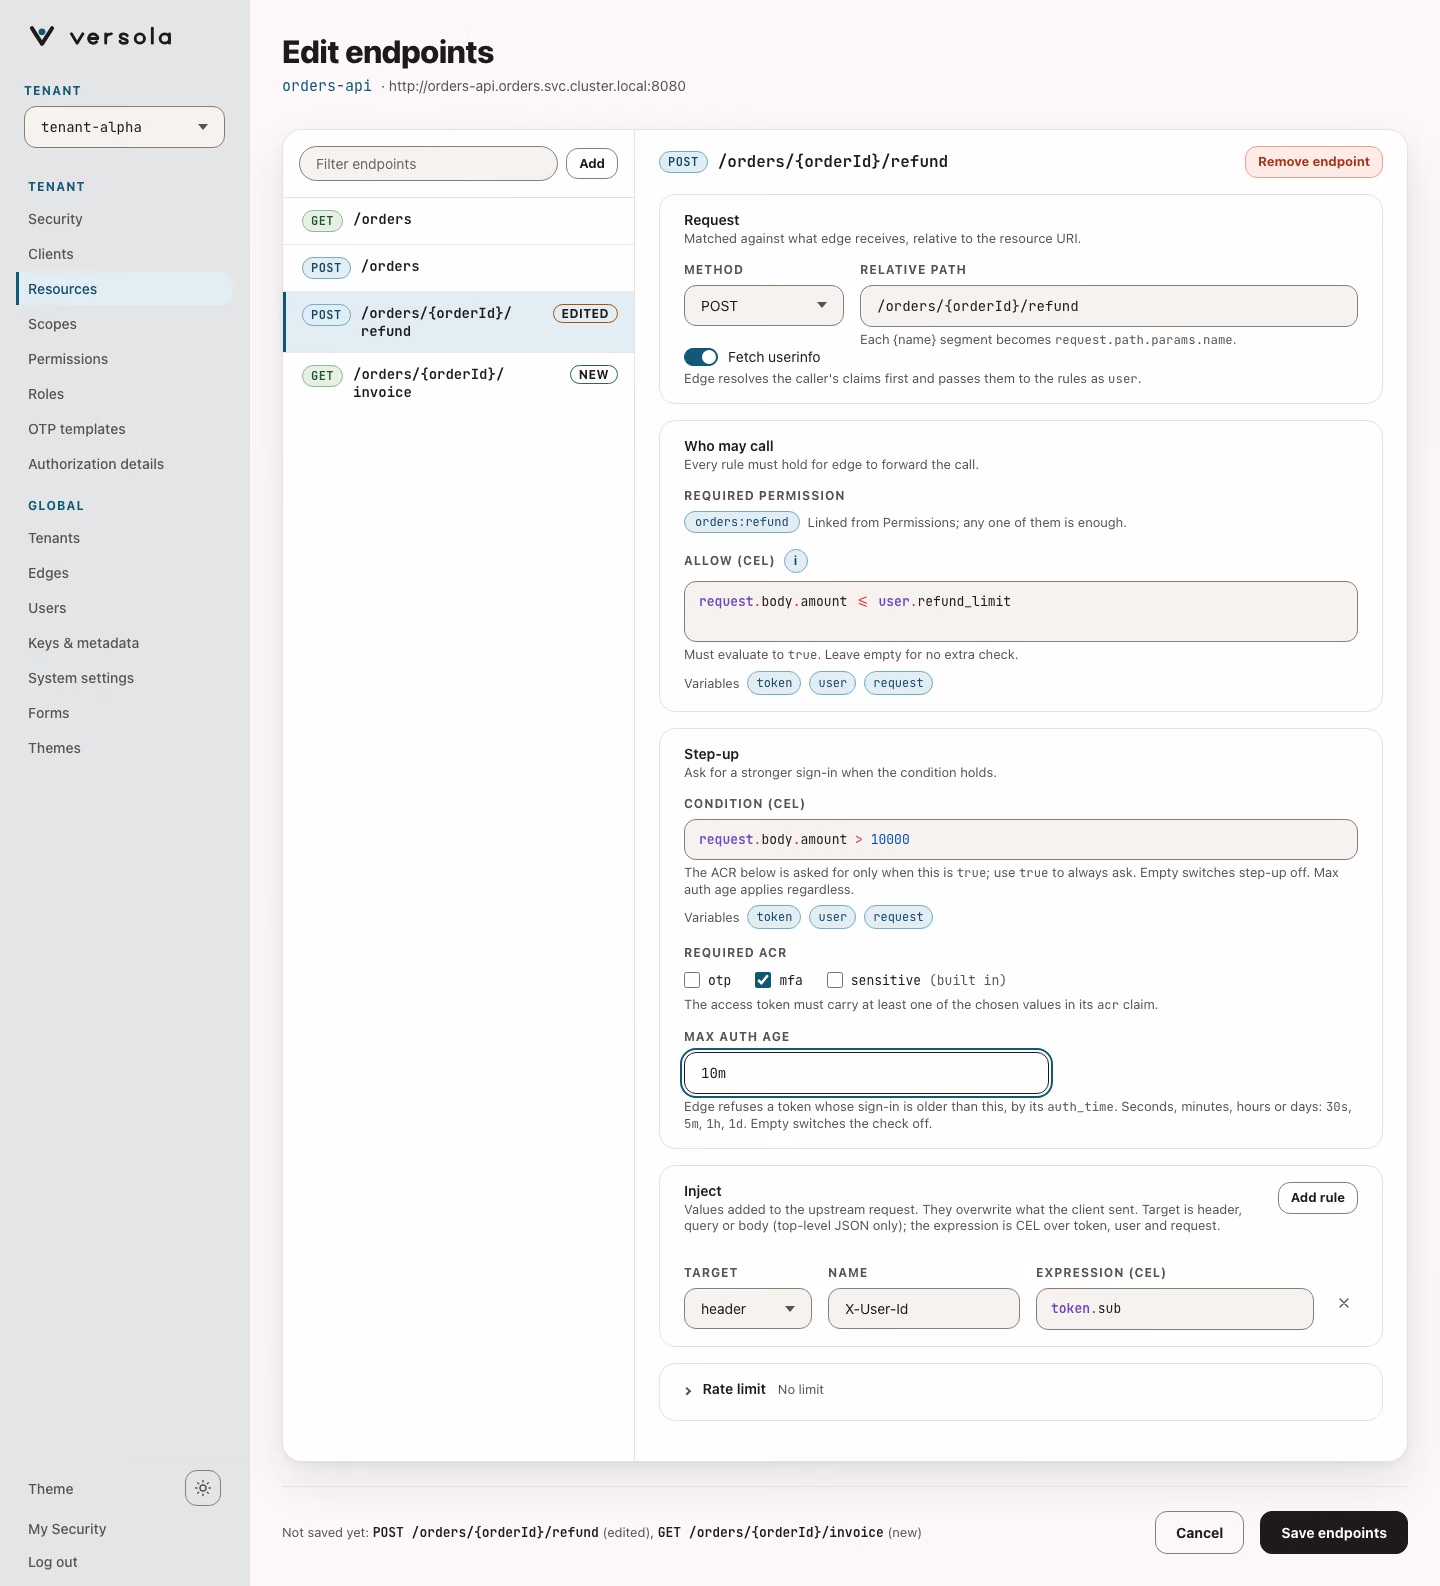Click the "Theme" label in sidebar
The image size is (1440, 1586).
pyautogui.click(x=51, y=1489)
